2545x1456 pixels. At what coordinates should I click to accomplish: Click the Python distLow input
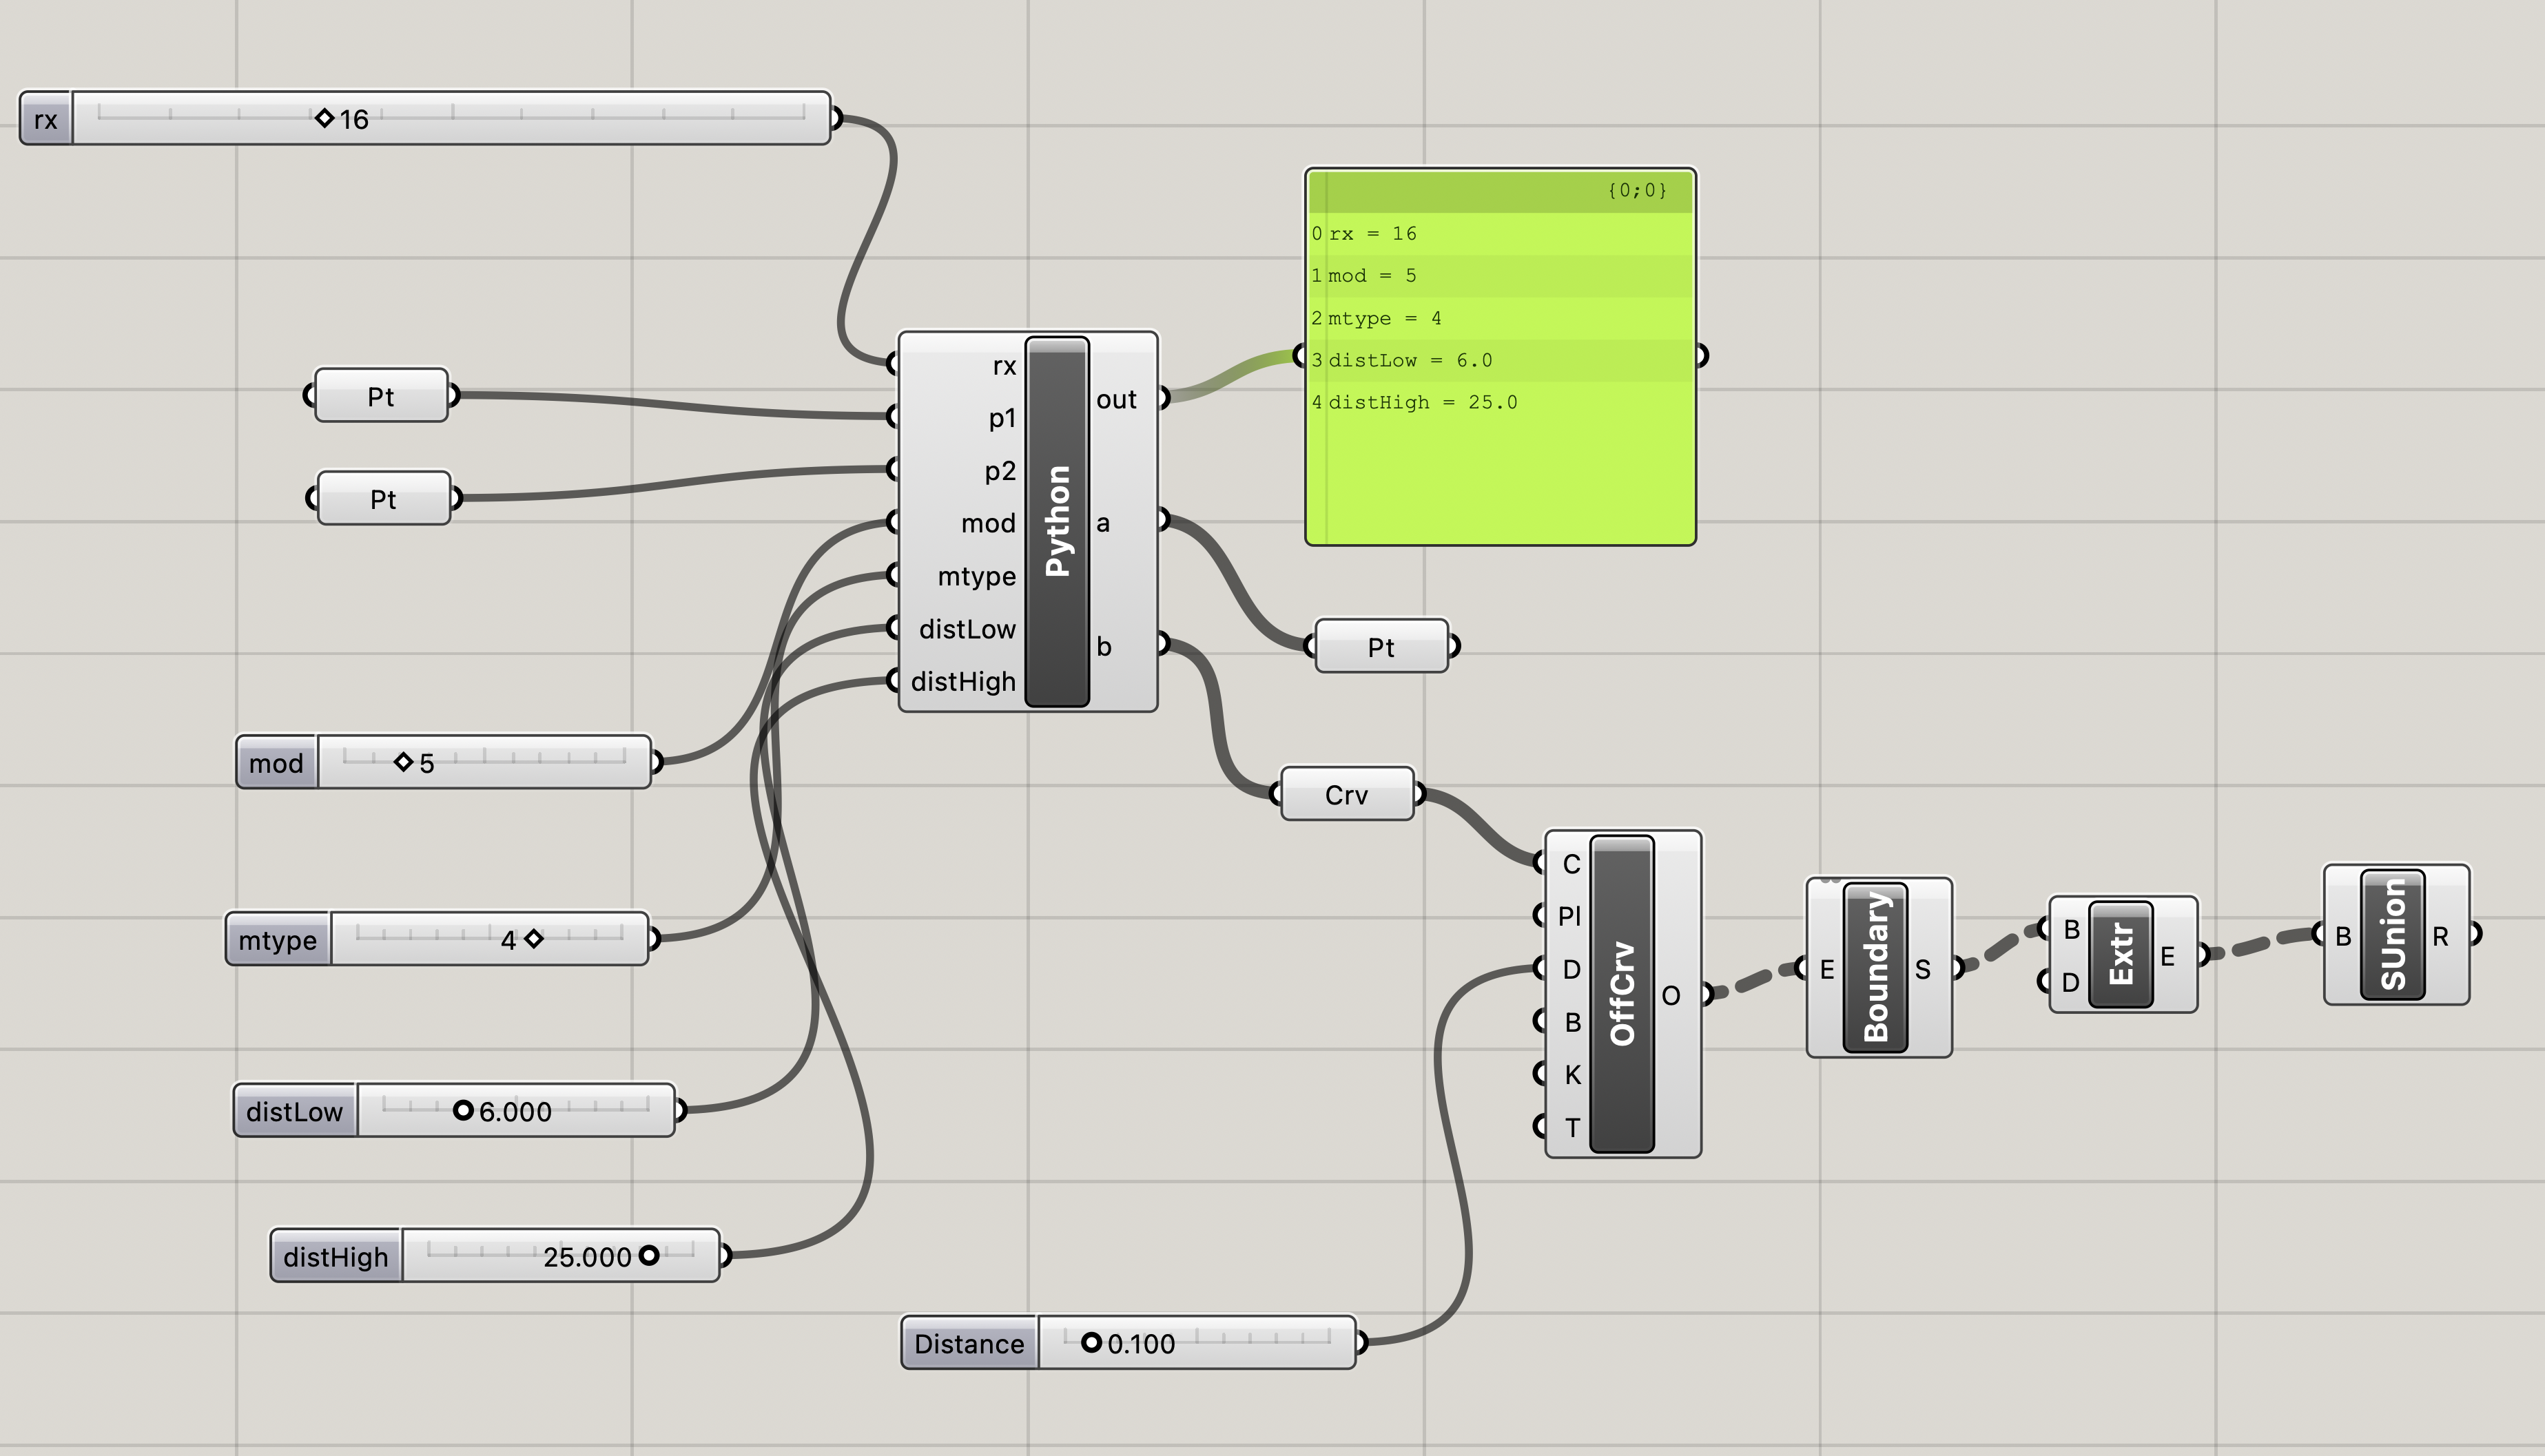pyautogui.click(x=967, y=629)
